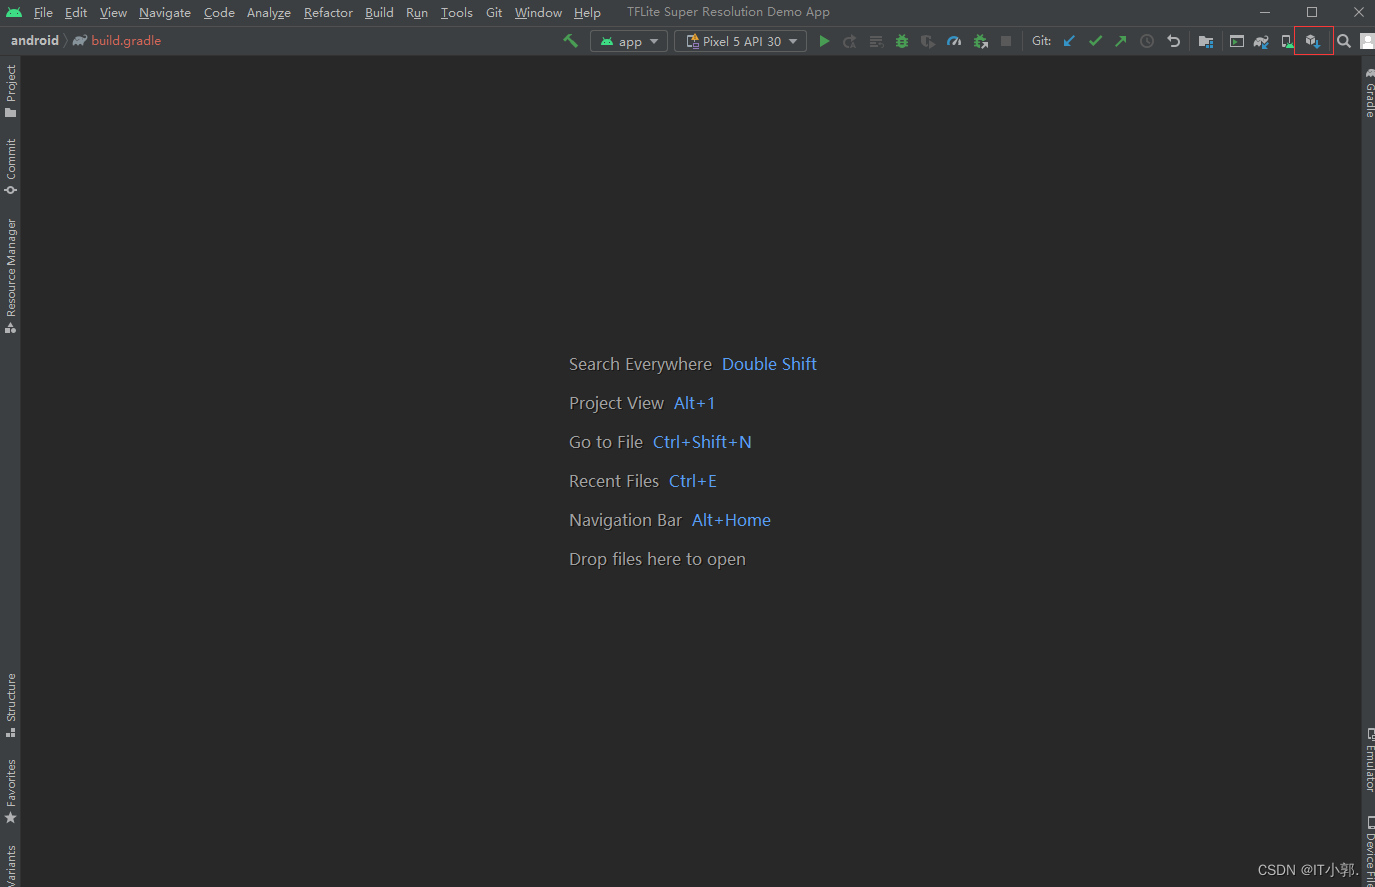The image size is (1375, 887).
Task: Maximize the Android Studio window
Action: click(x=1312, y=12)
